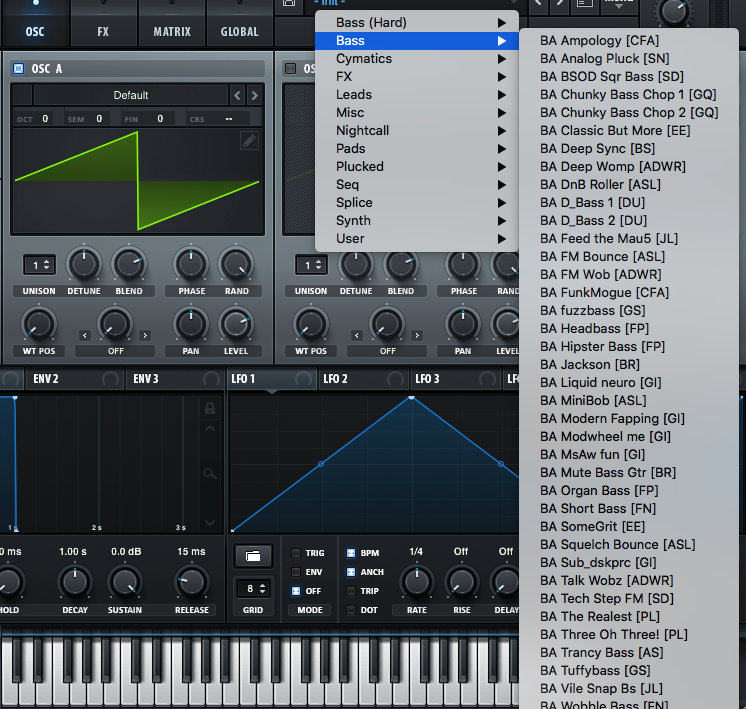The height and width of the screenshot is (709, 746).
Task: Click OSC B warp mode left arrow
Action: click(357, 335)
